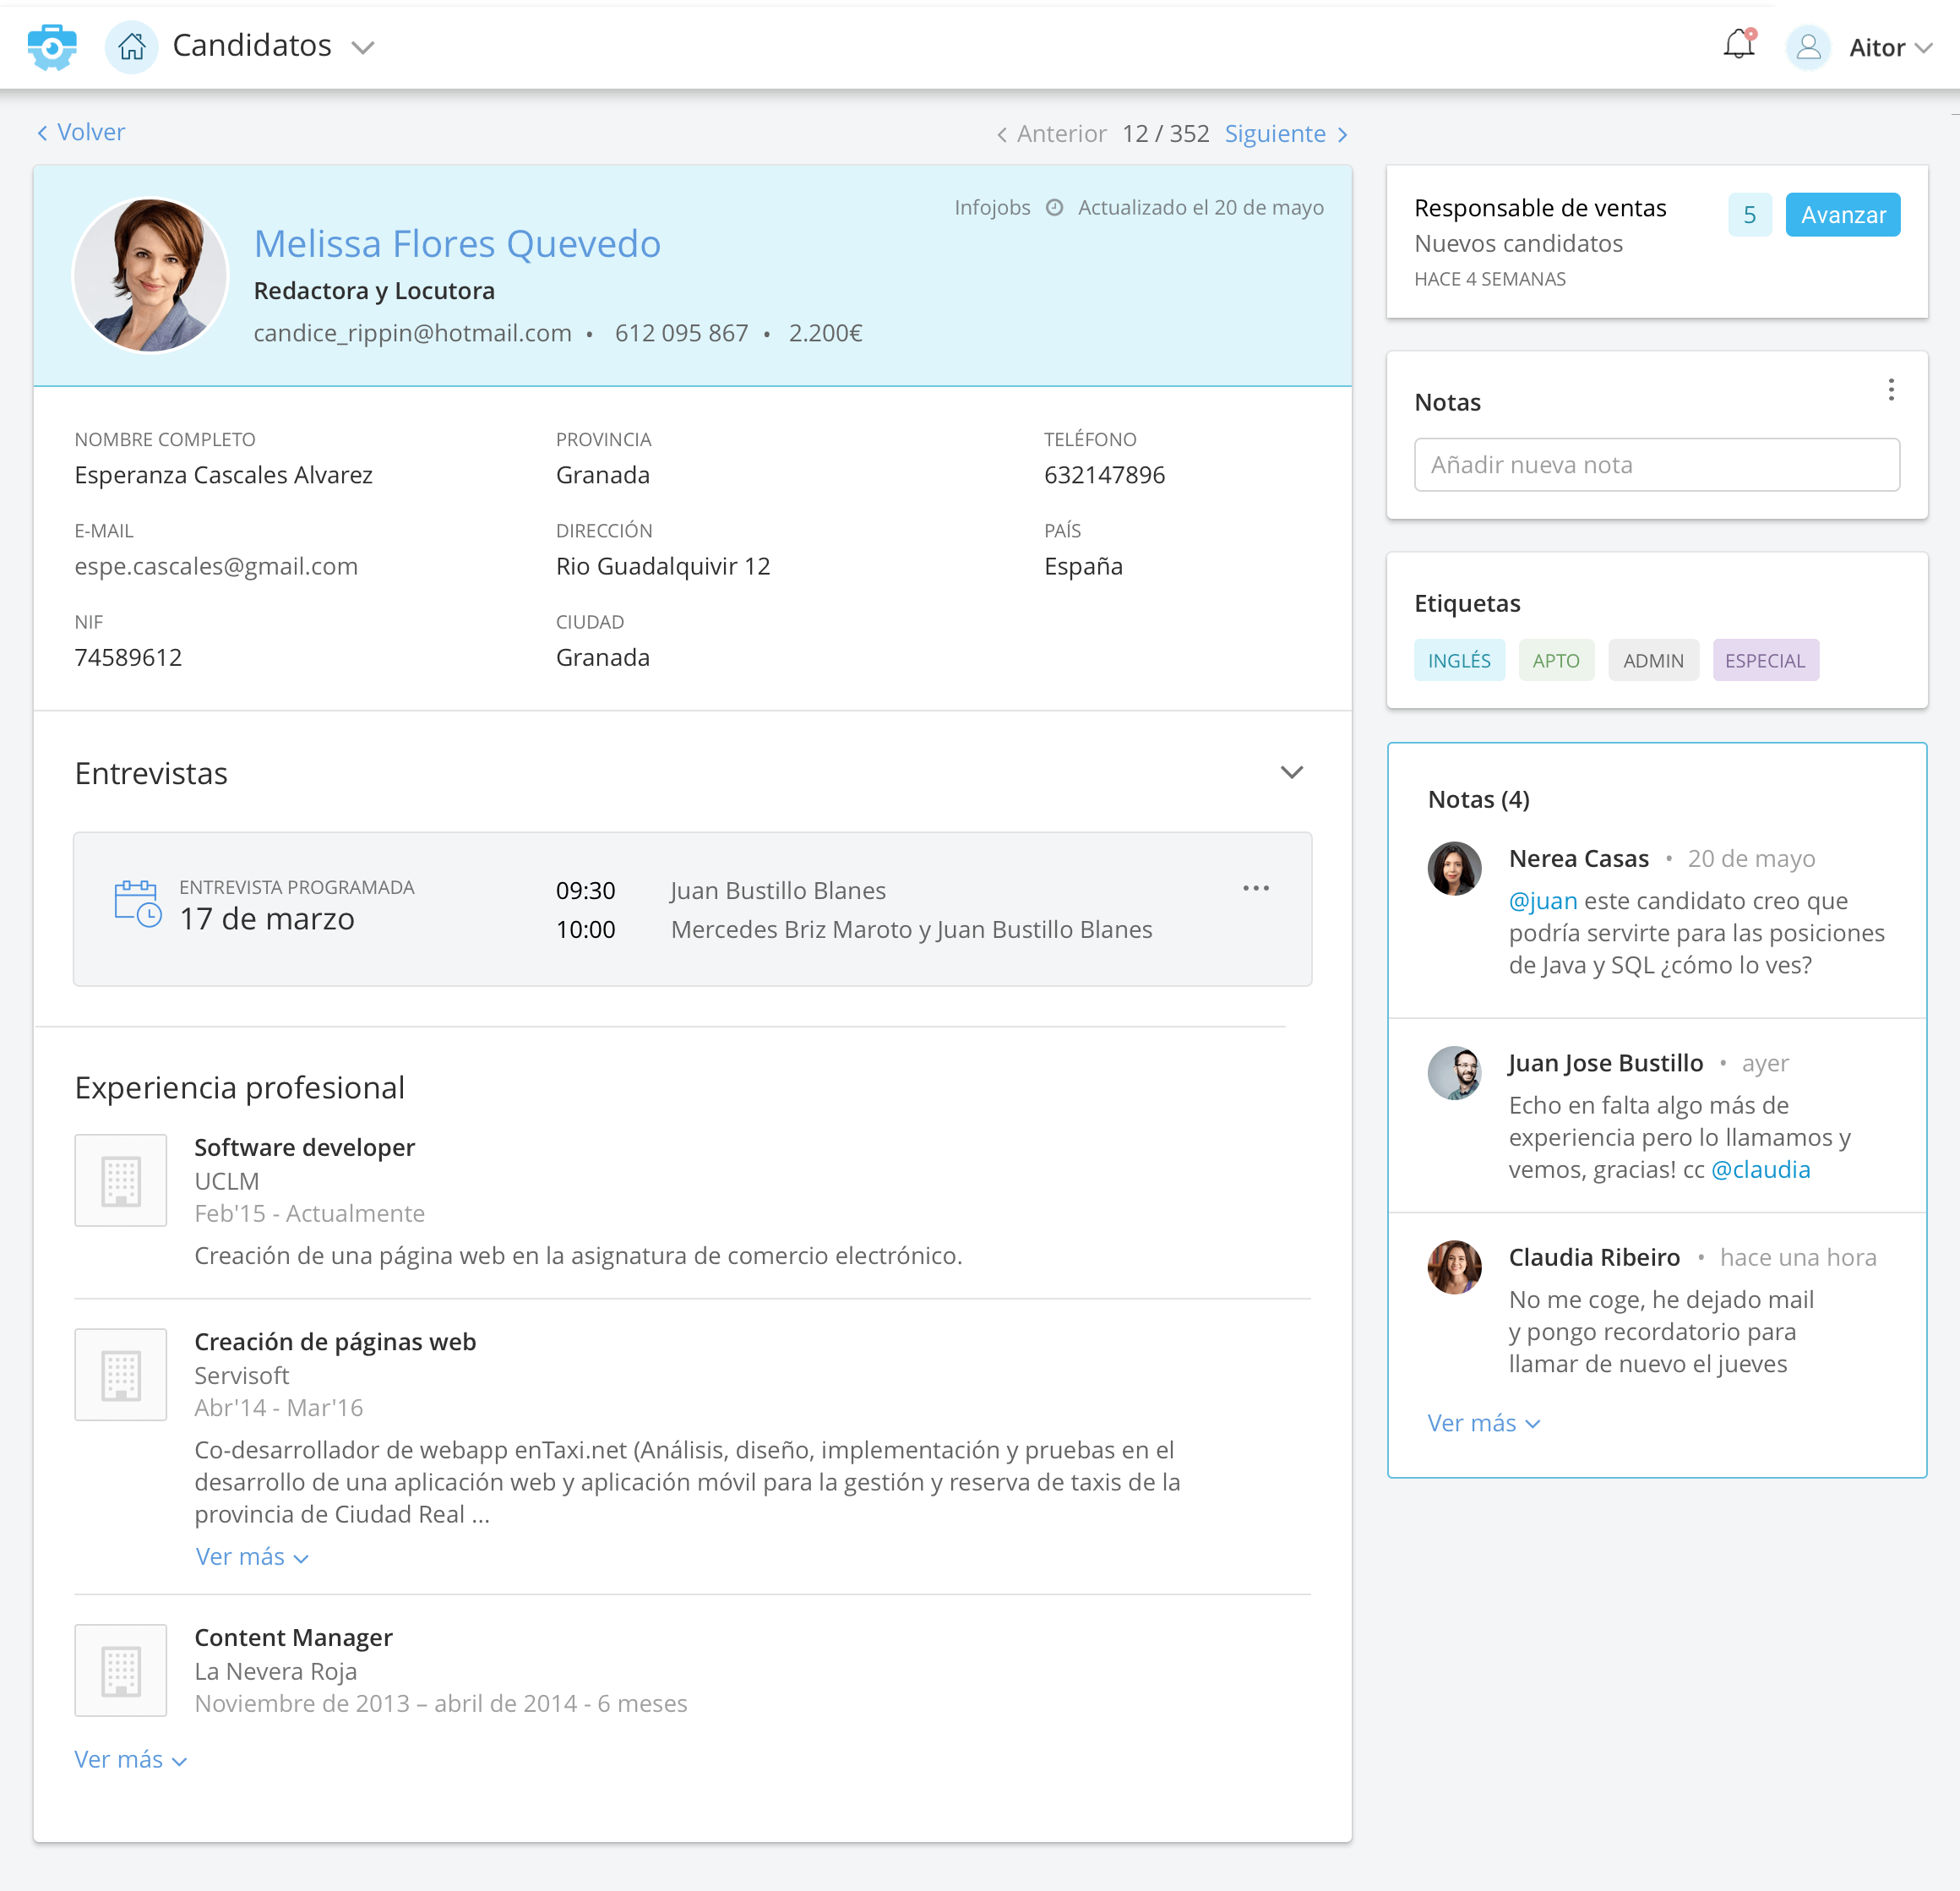This screenshot has height=1891, width=1960.
Task: Click email candice_rippin@hotmail.com
Action: (x=412, y=333)
